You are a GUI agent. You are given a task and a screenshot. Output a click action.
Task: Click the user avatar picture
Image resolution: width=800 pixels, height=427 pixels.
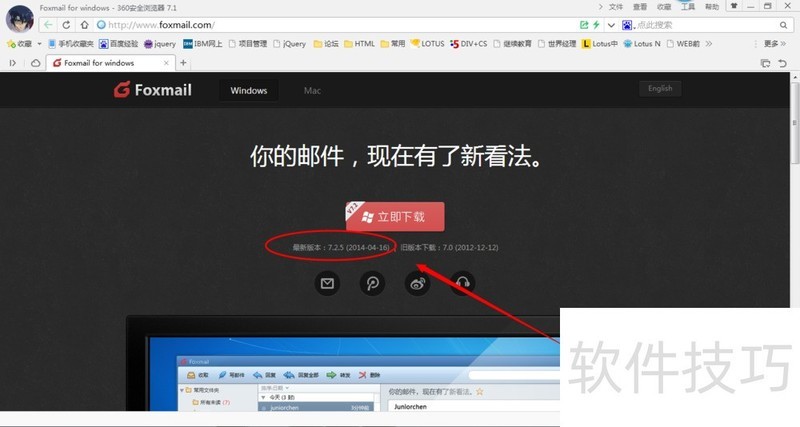pyautogui.click(x=19, y=19)
